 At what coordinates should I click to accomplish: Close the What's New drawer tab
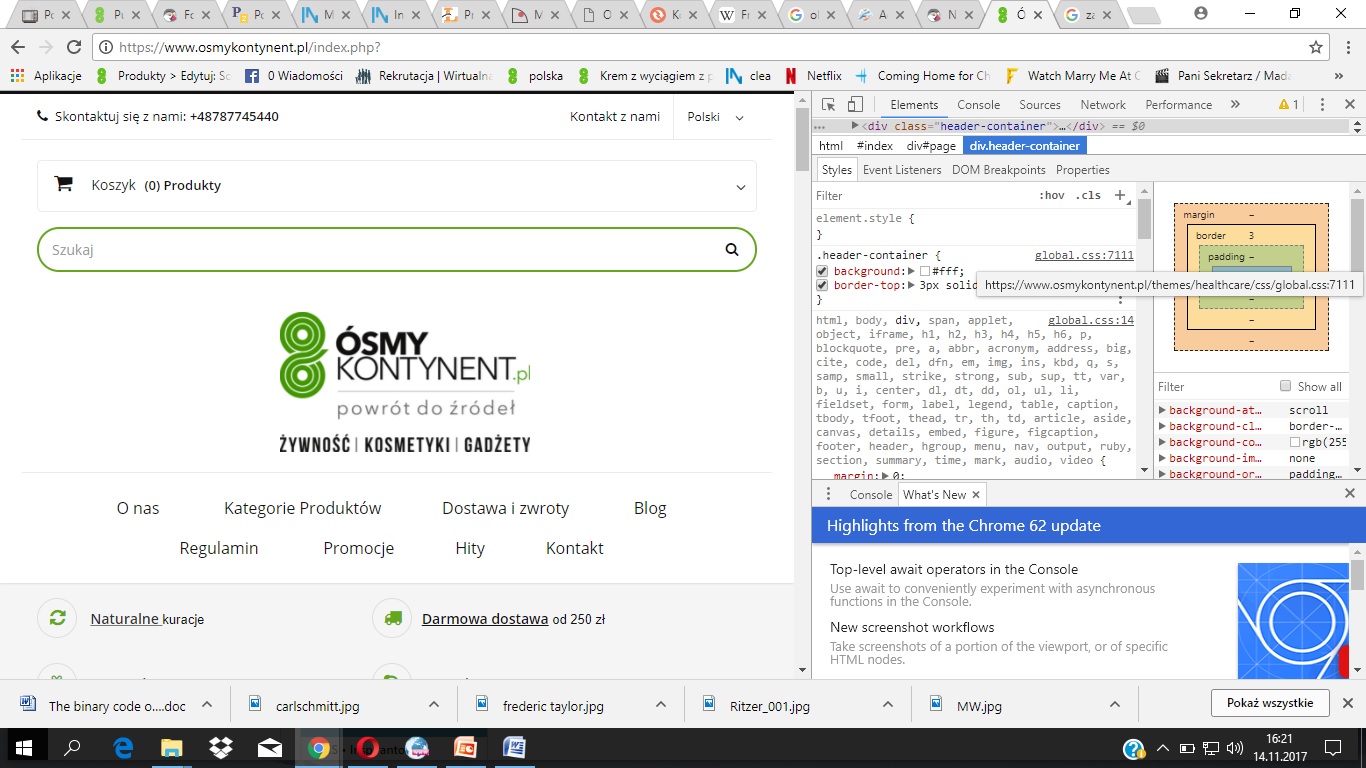click(976, 495)
